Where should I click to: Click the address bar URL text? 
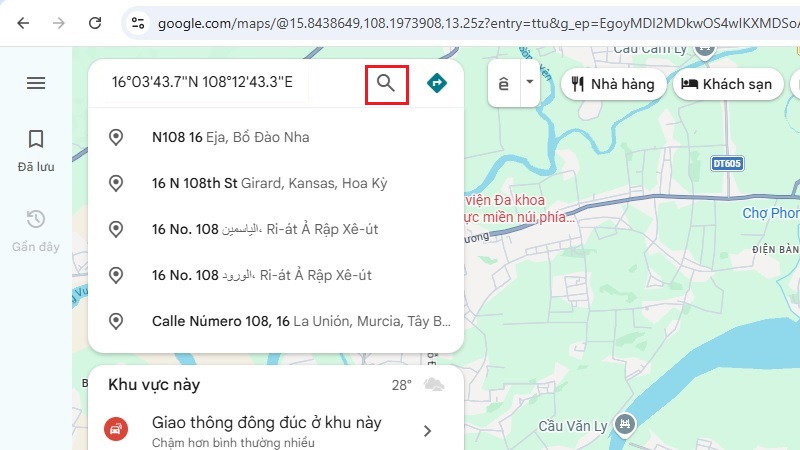(x=477, y=23)
